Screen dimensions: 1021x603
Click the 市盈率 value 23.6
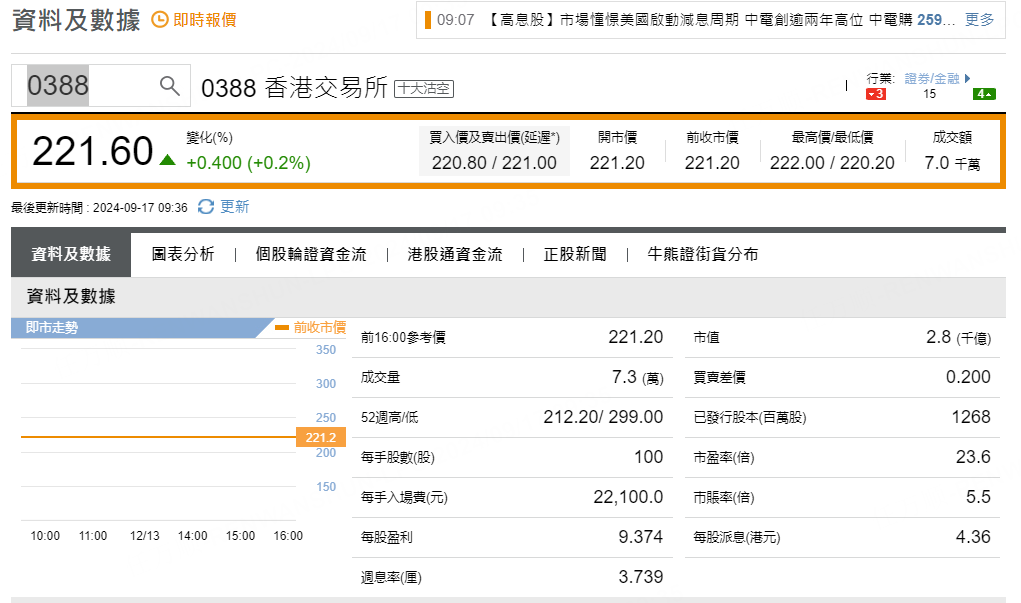coord(973,456)
